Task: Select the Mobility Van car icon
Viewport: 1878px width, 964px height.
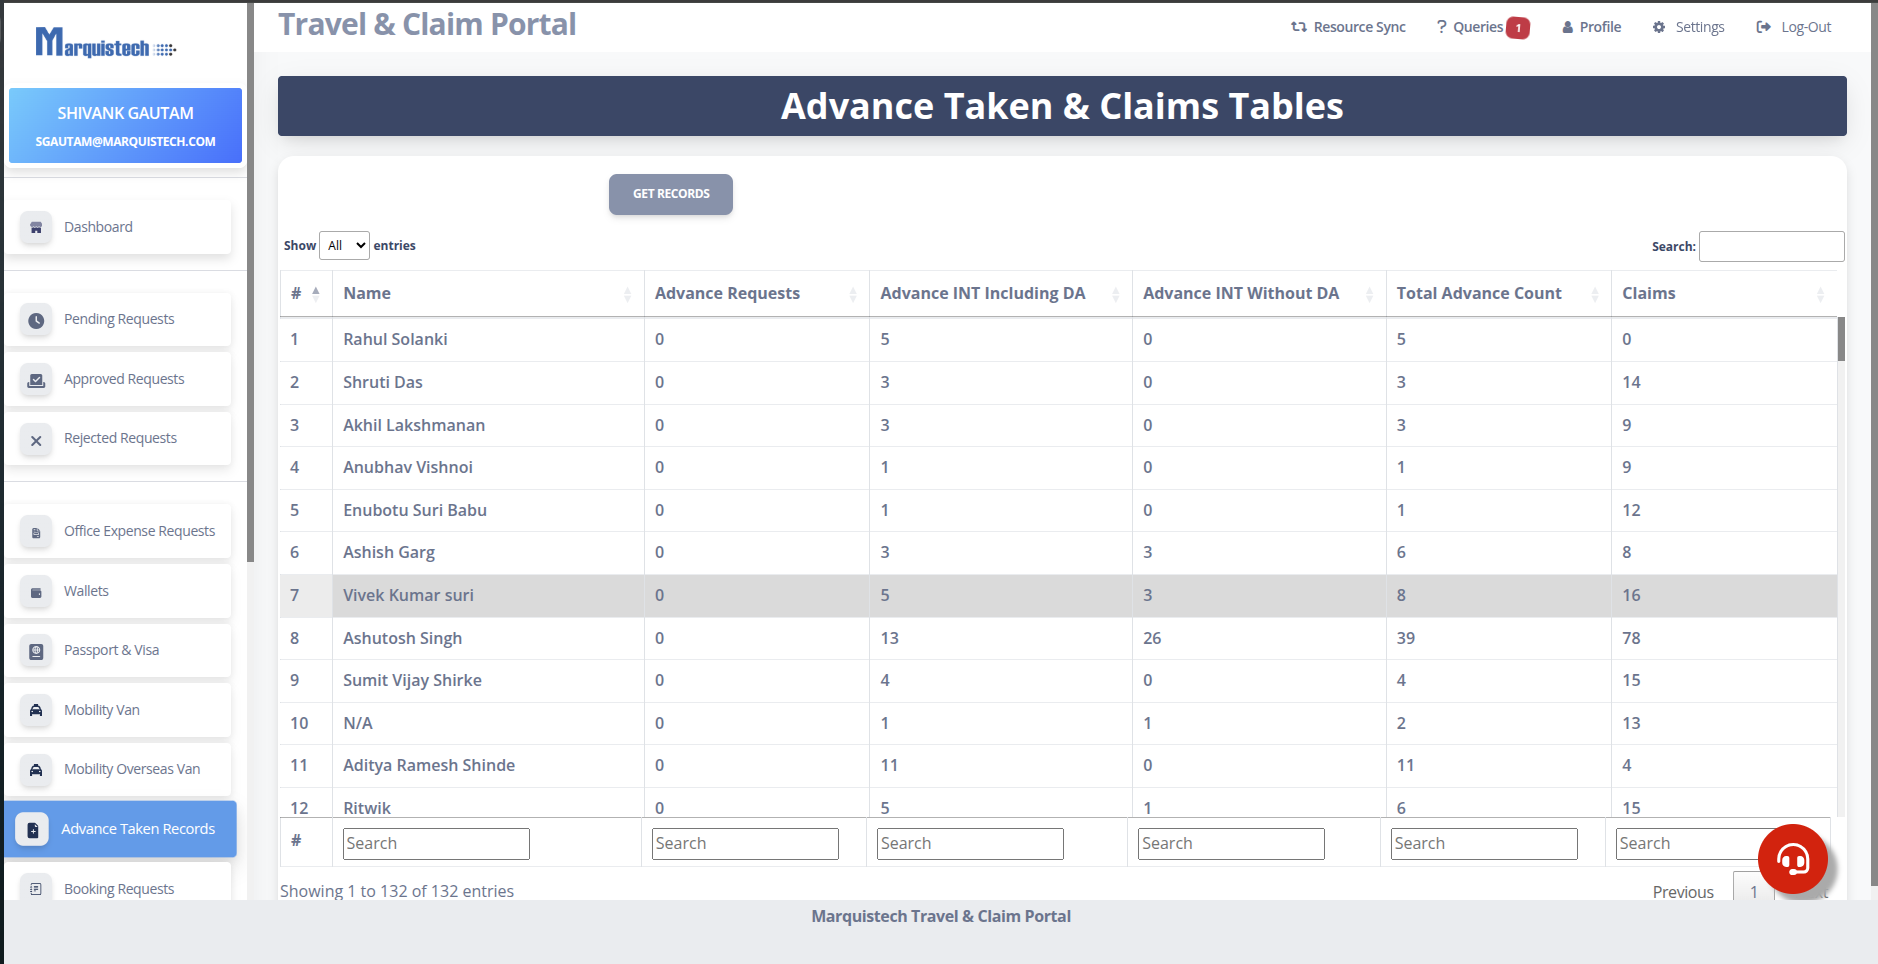Action: [x=36, y=710]
